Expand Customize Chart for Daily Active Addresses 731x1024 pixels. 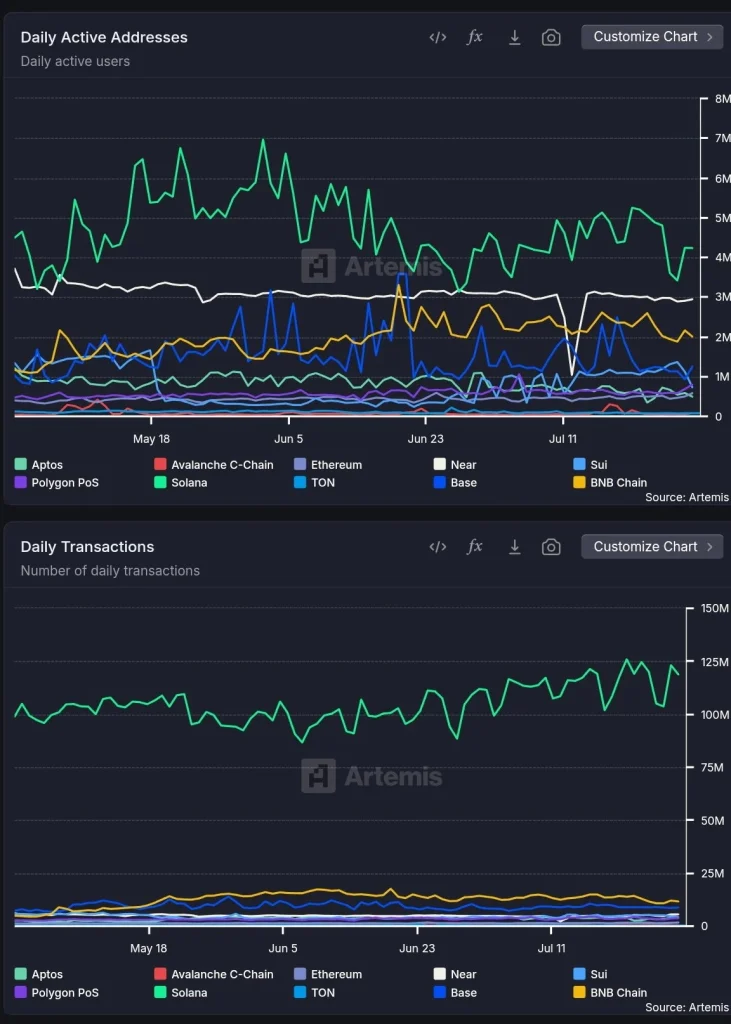pyautogui.click(x=652, y=37)
